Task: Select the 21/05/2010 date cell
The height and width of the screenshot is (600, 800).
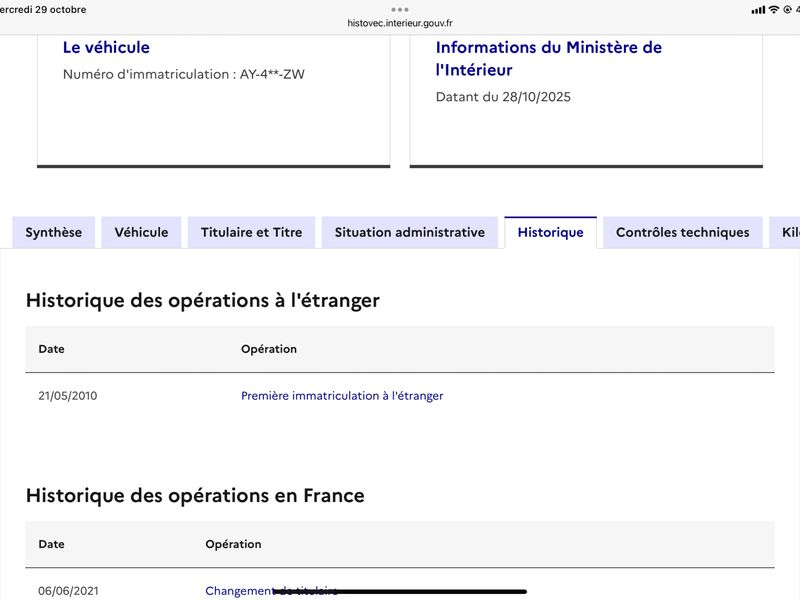Action: tap(68, 396)
